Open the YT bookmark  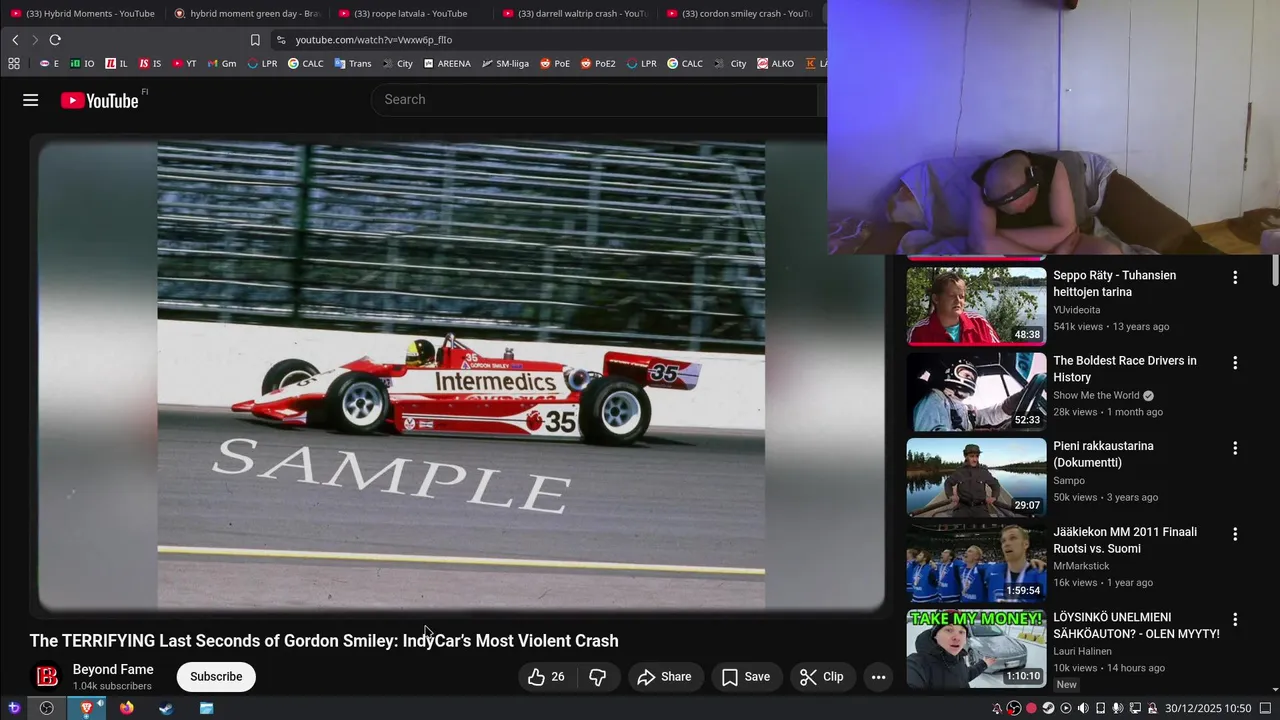coord(184,63)
